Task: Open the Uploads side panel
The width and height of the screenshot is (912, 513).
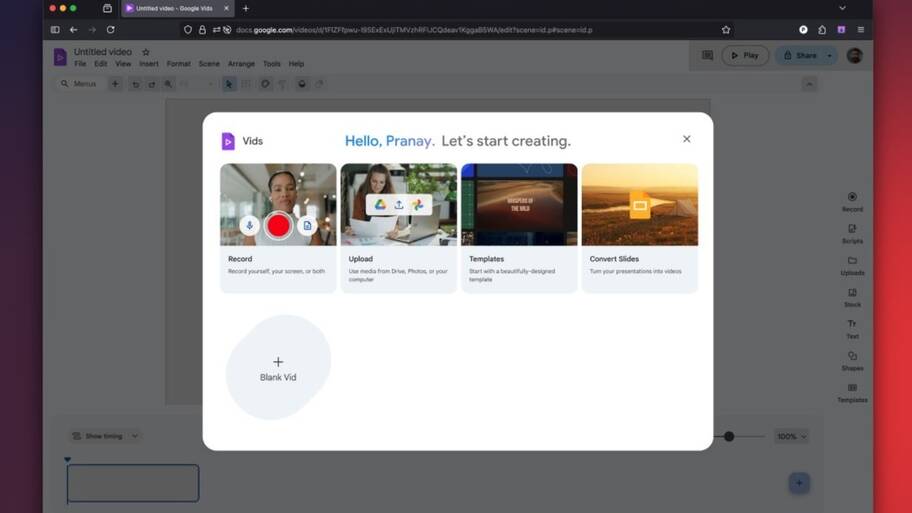Action: (x=852, y=266)
